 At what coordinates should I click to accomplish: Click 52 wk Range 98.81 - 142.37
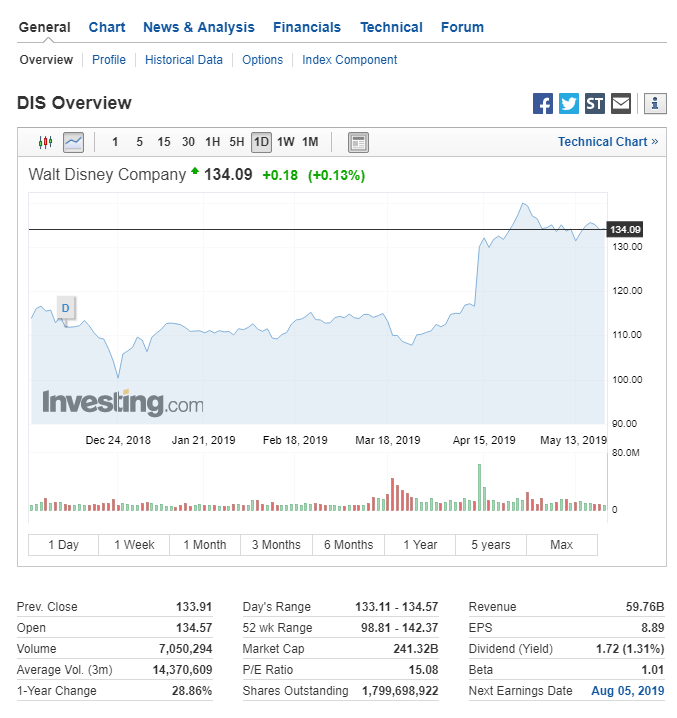(x=399, y=628)
